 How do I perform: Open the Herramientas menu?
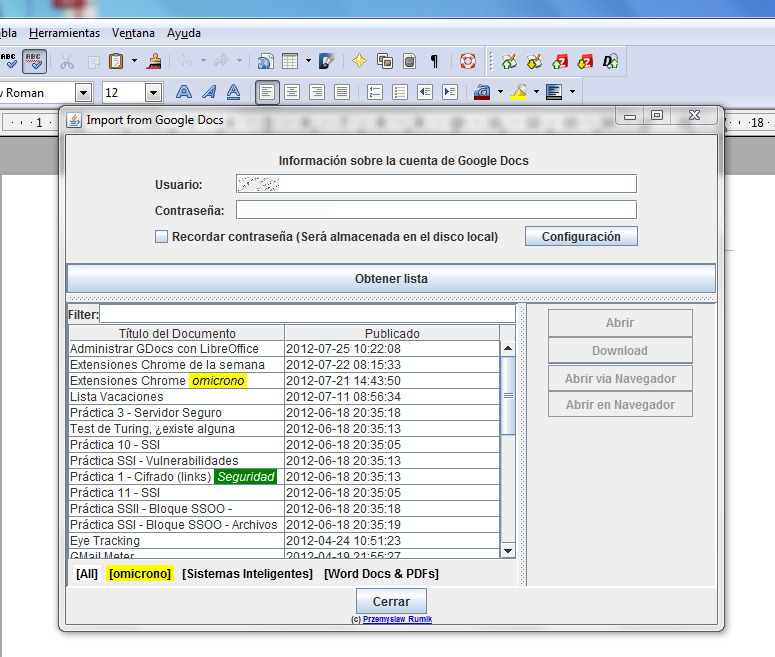click(x=64, y=33)
